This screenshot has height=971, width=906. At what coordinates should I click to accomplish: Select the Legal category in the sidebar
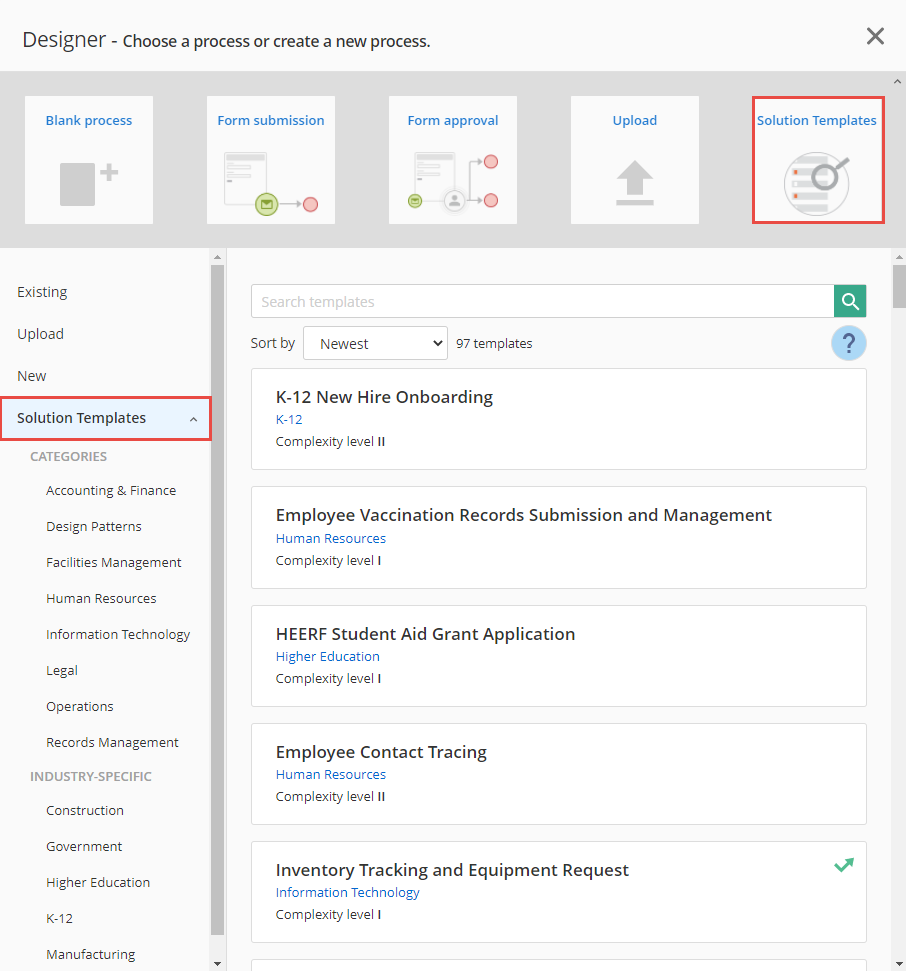coord(61,670)
